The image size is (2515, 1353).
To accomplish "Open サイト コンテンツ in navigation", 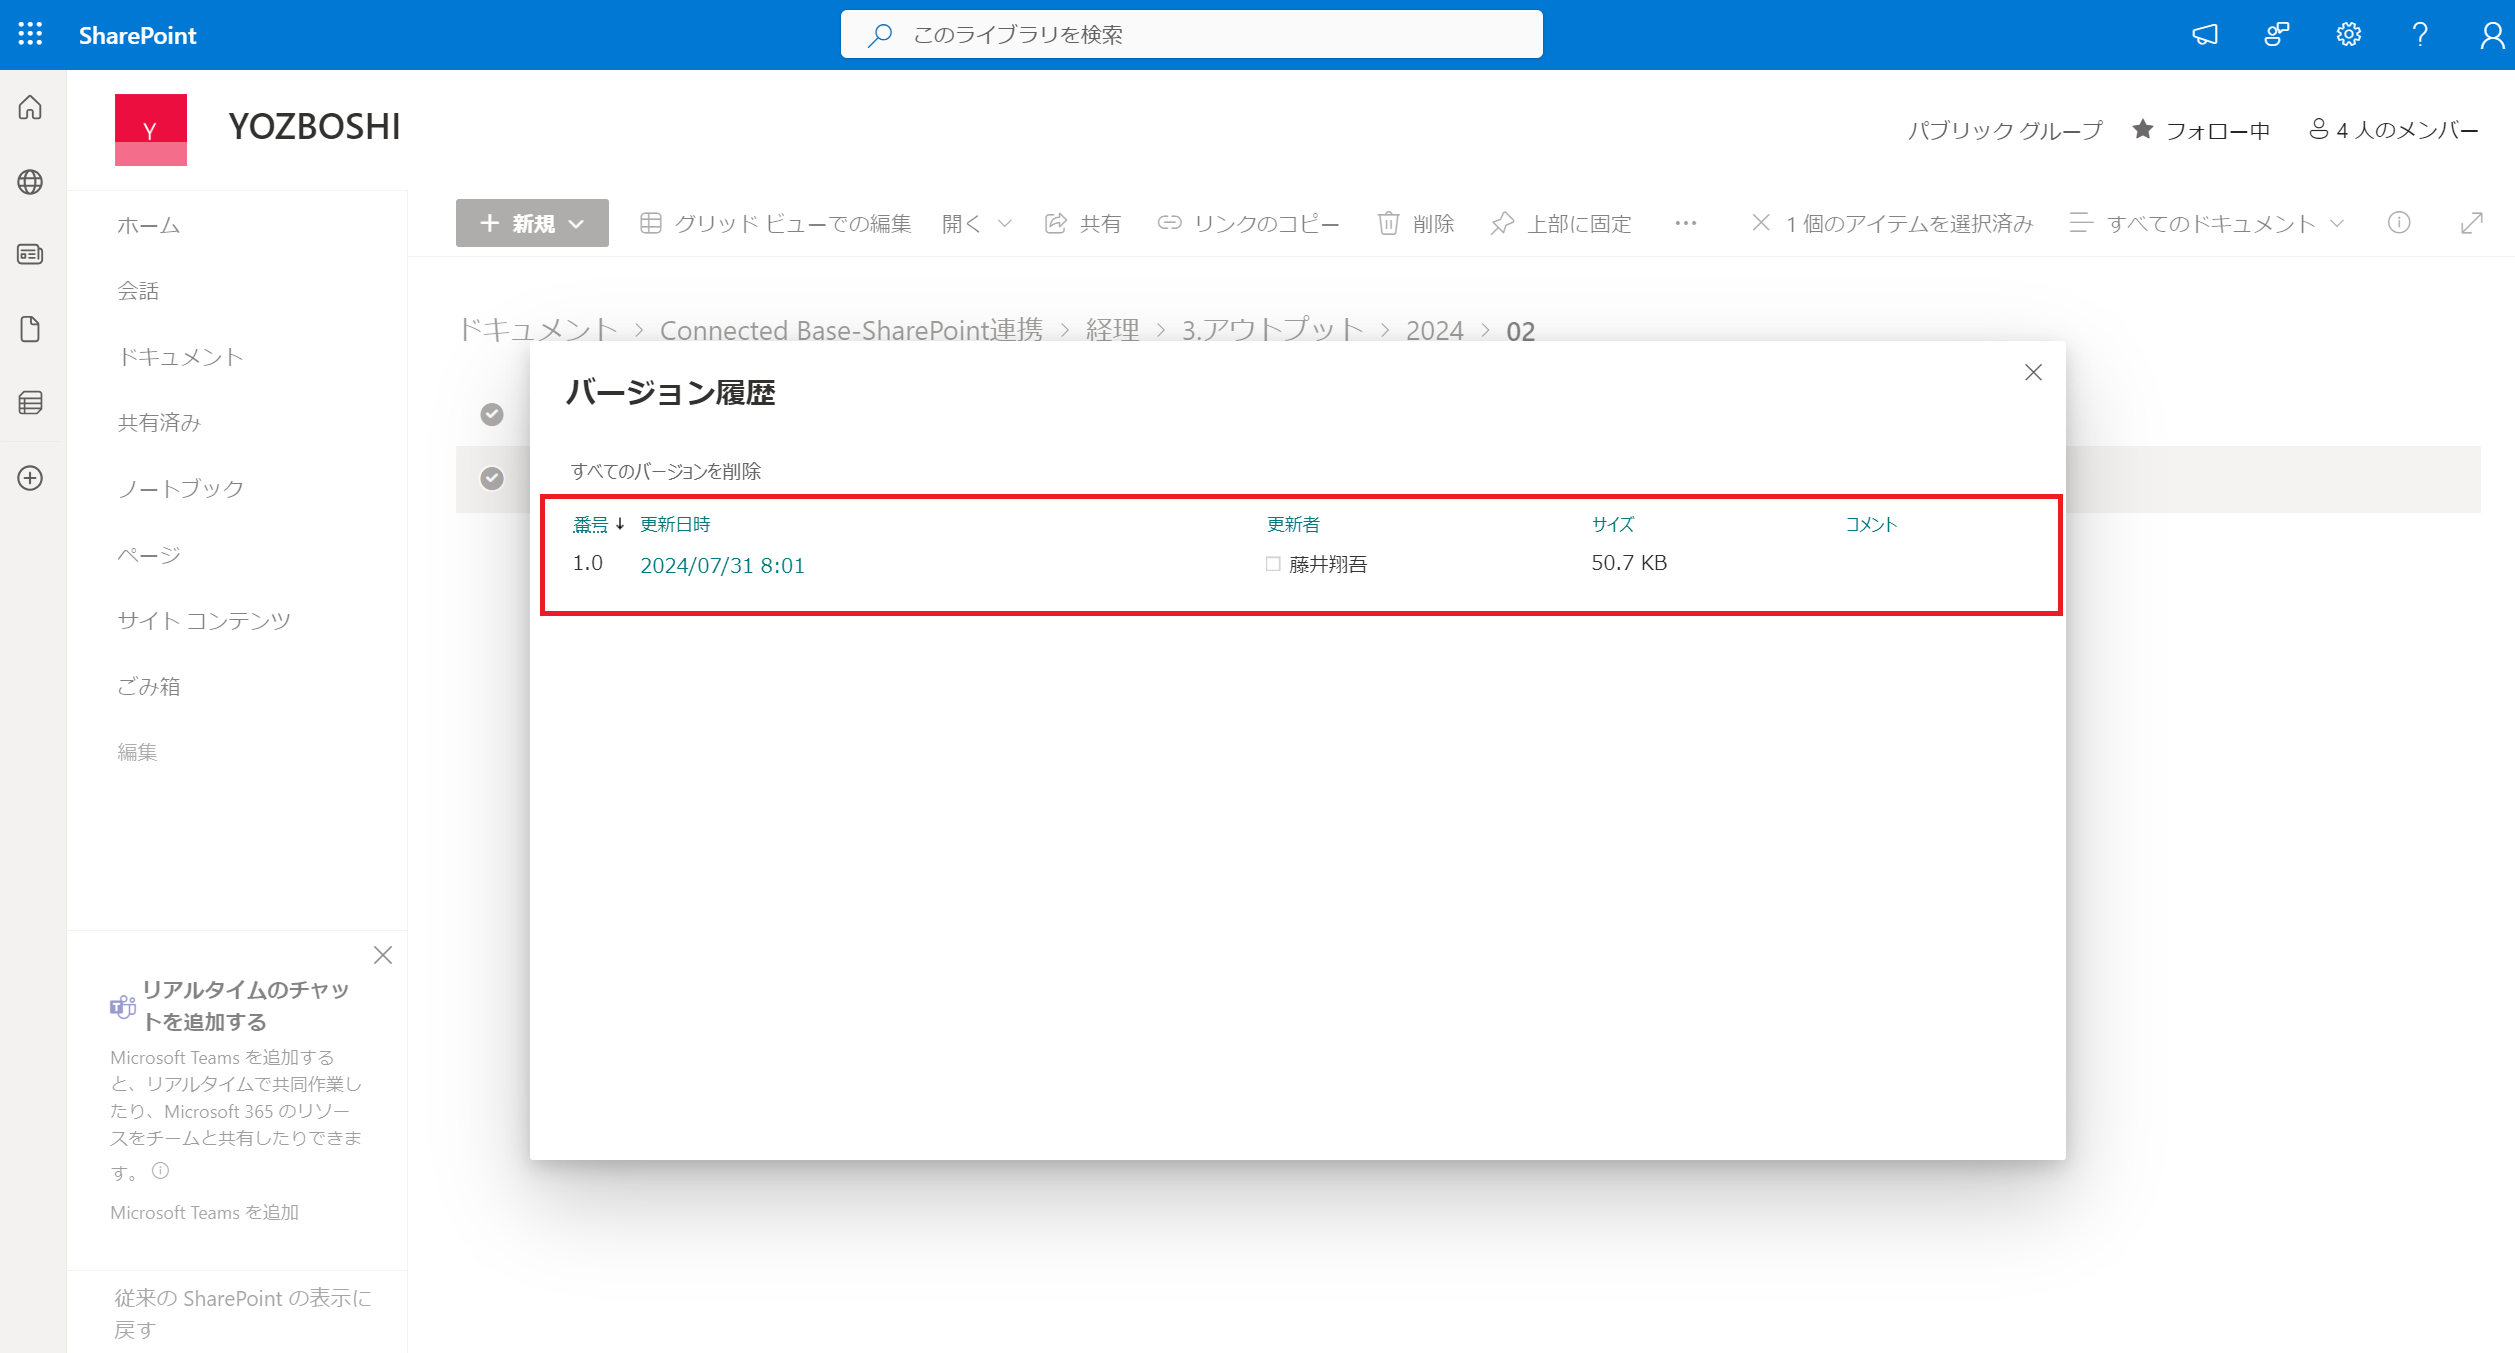I will [204, 621].
